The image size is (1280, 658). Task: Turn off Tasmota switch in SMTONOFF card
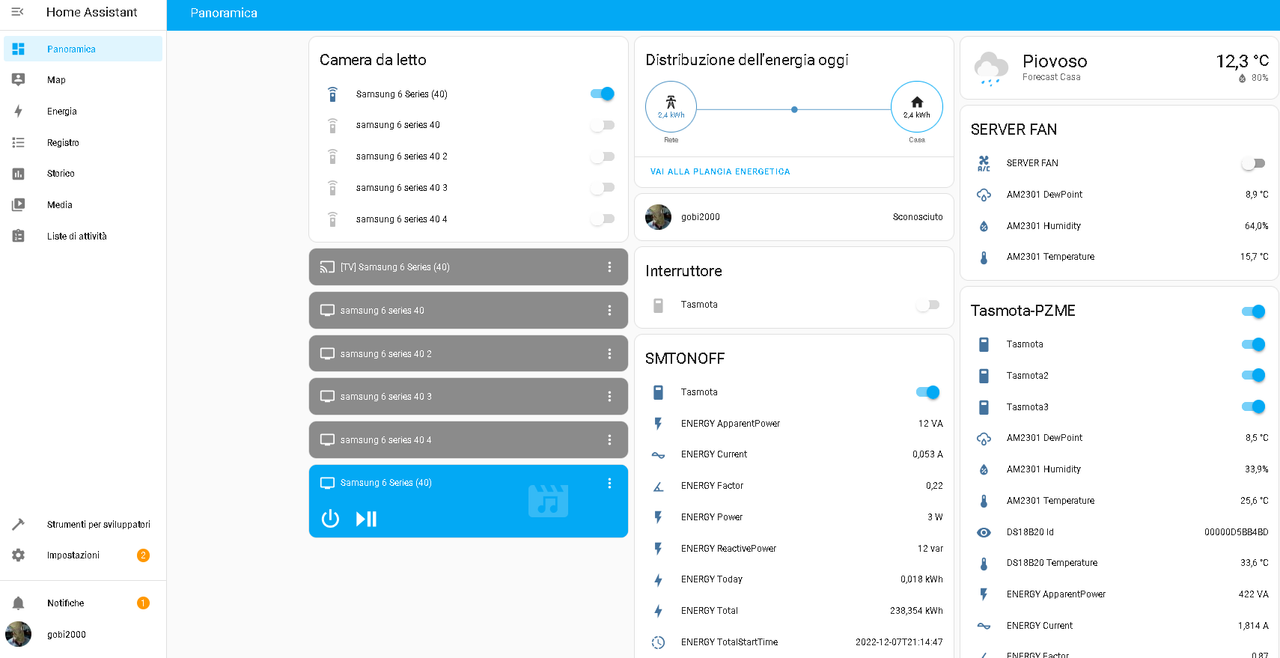pos(928,392)
